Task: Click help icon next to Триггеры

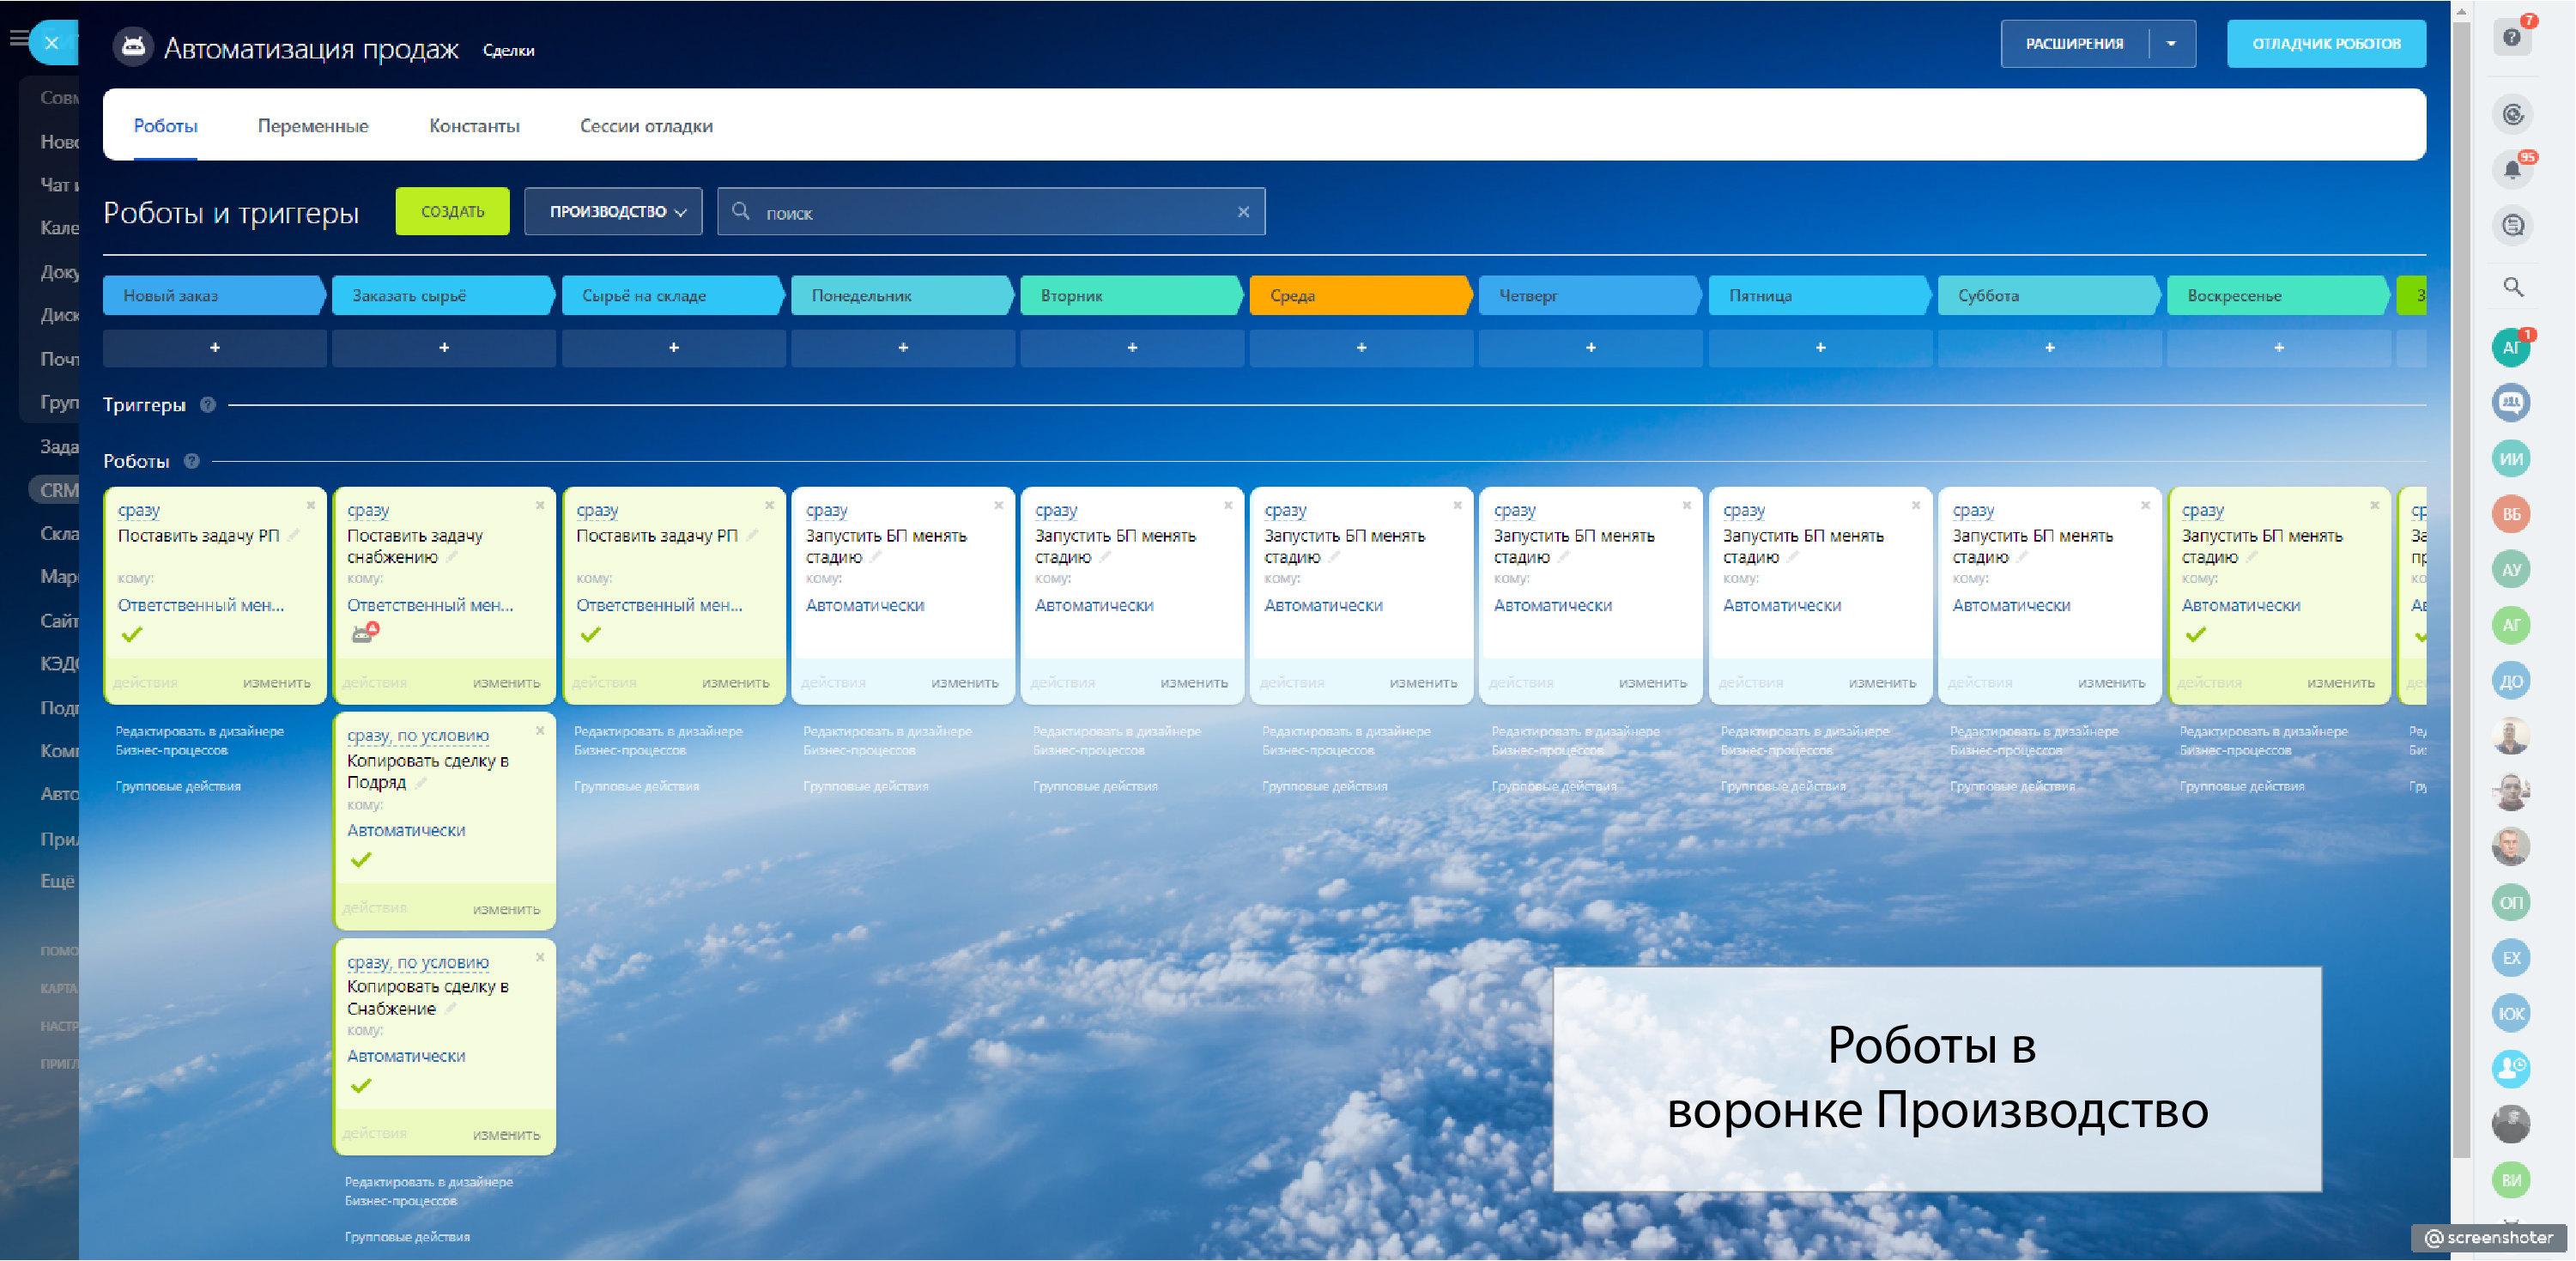Action: [x=208, y=405]
